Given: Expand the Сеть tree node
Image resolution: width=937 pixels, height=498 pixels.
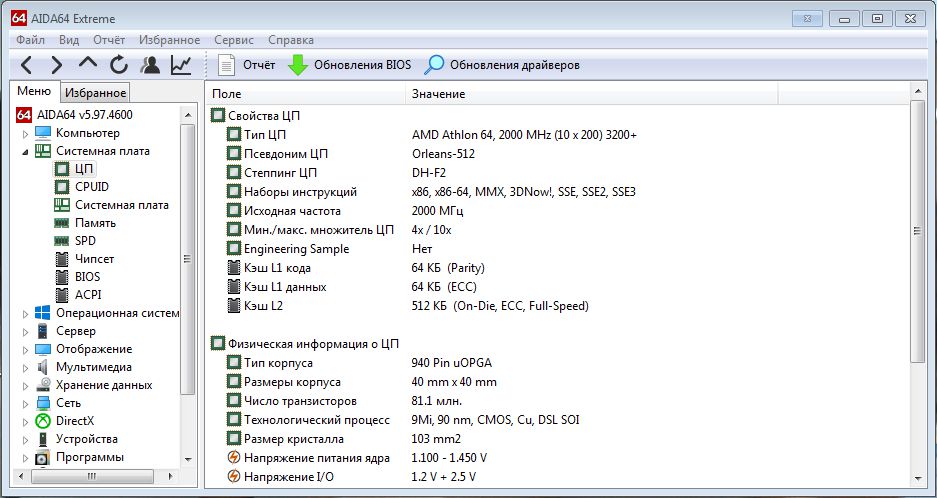Looking at the screenshot, I should [x=25, y=404].
